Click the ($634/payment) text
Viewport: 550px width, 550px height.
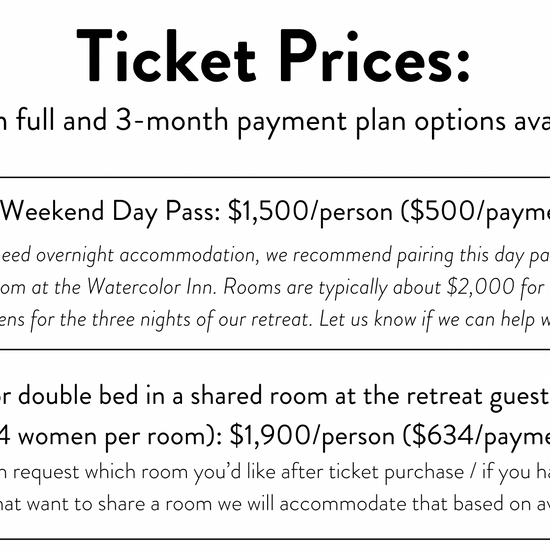[476, 437]
